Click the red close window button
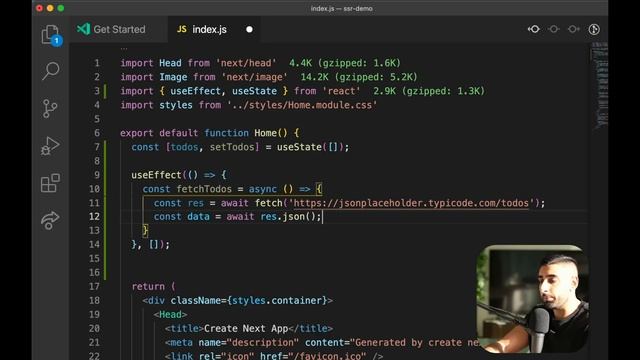 pos(40,8)
